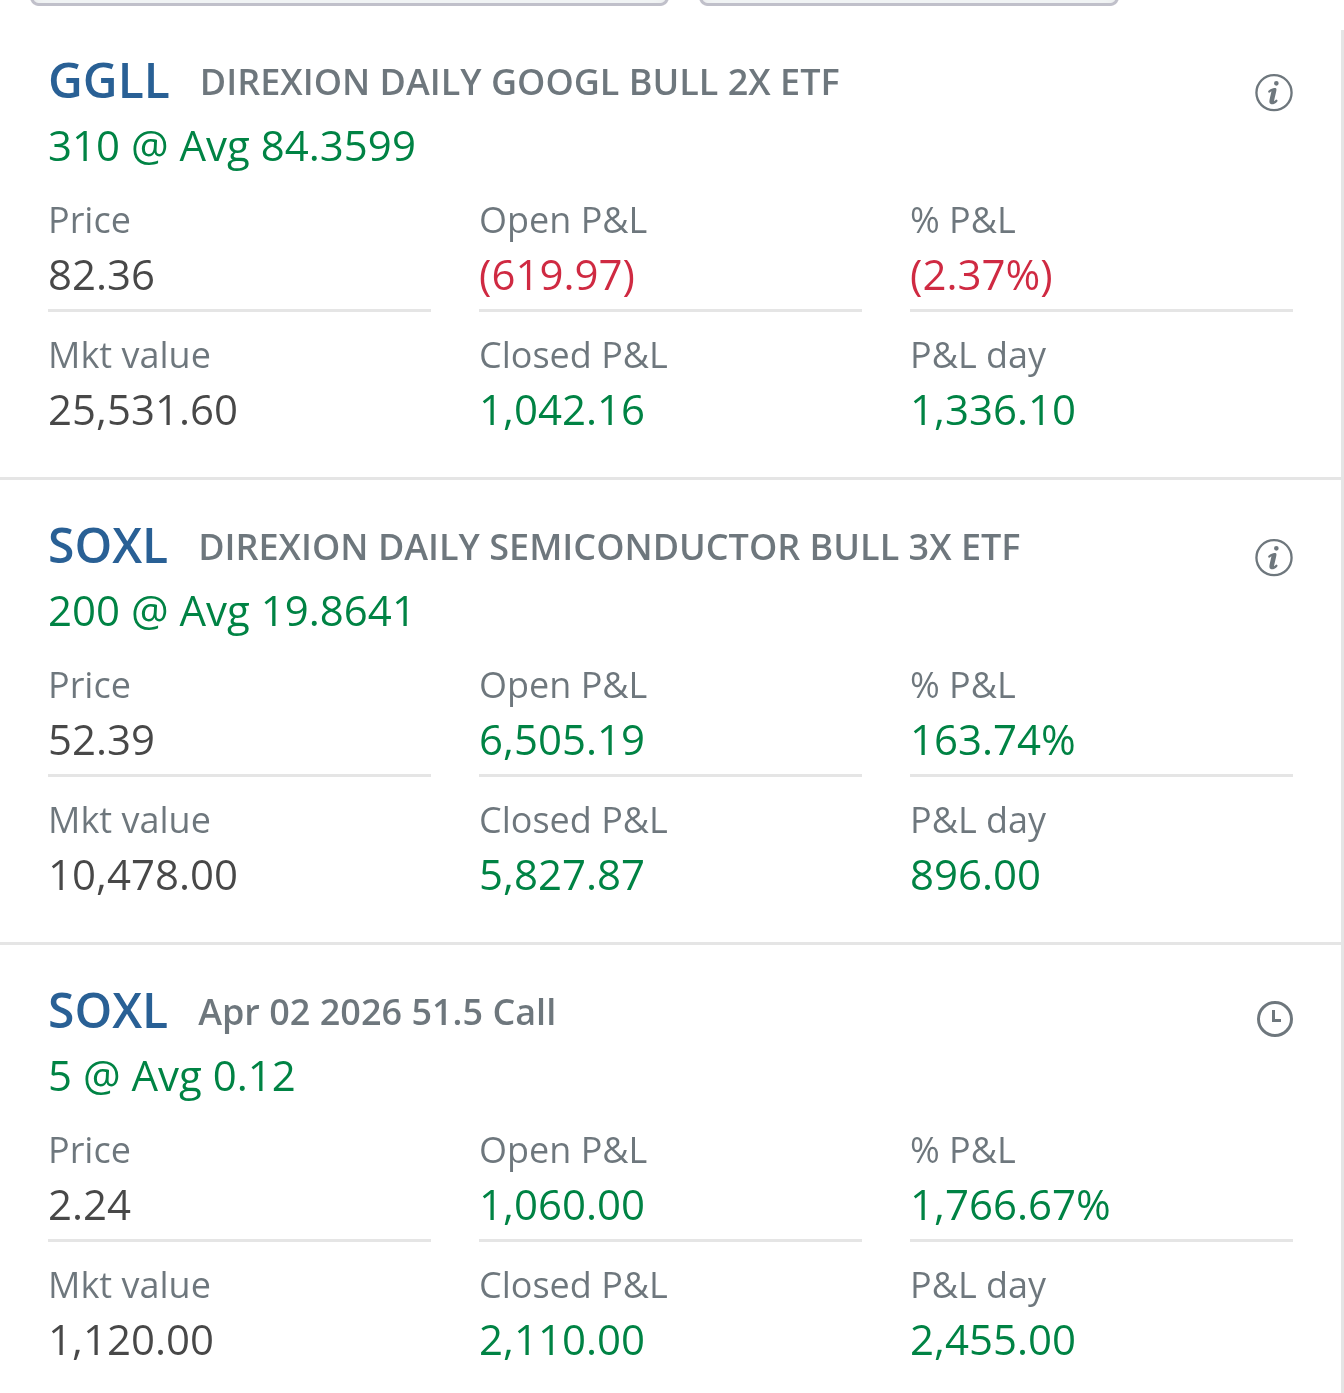Select position size 5 @ Avg 0.12
Screen dimensions: 1344x1393
172,1077
